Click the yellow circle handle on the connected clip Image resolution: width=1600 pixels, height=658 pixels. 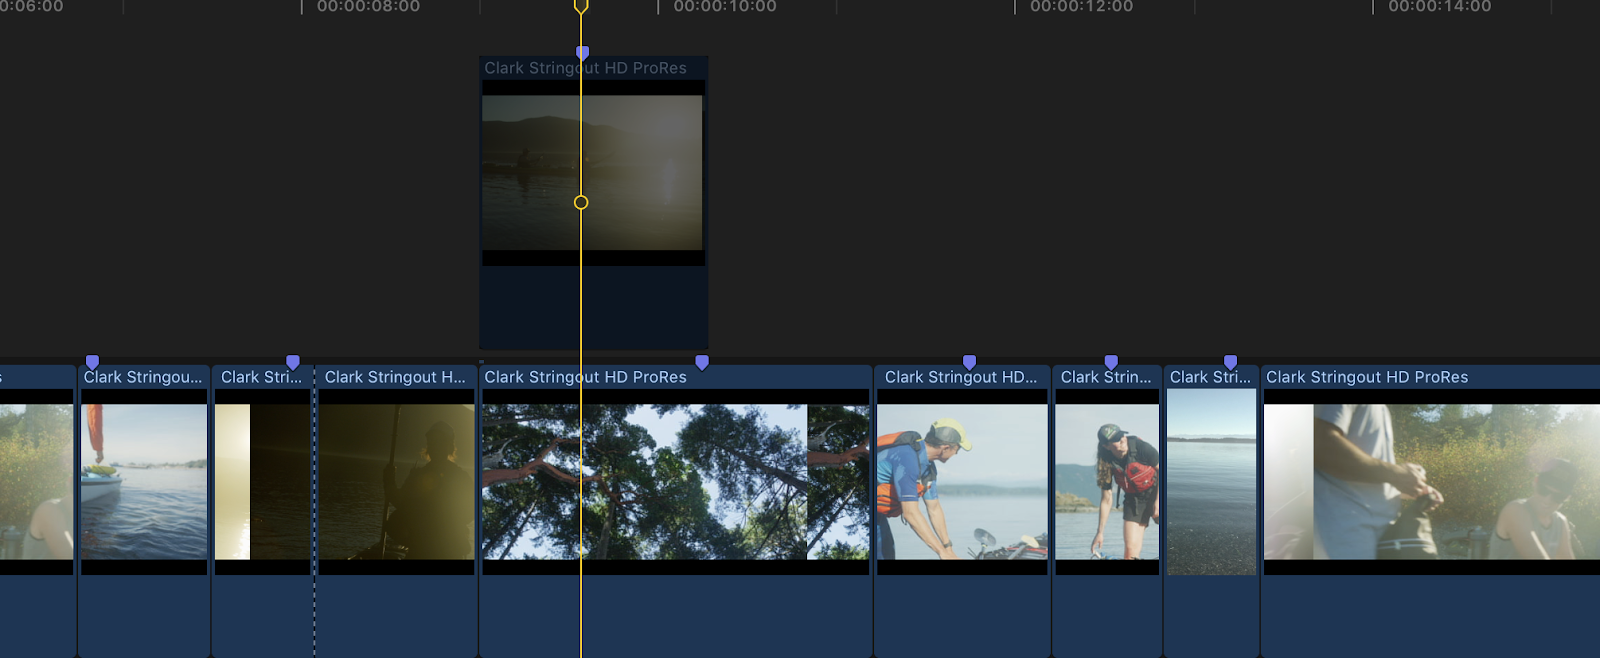tap(581, 203)
